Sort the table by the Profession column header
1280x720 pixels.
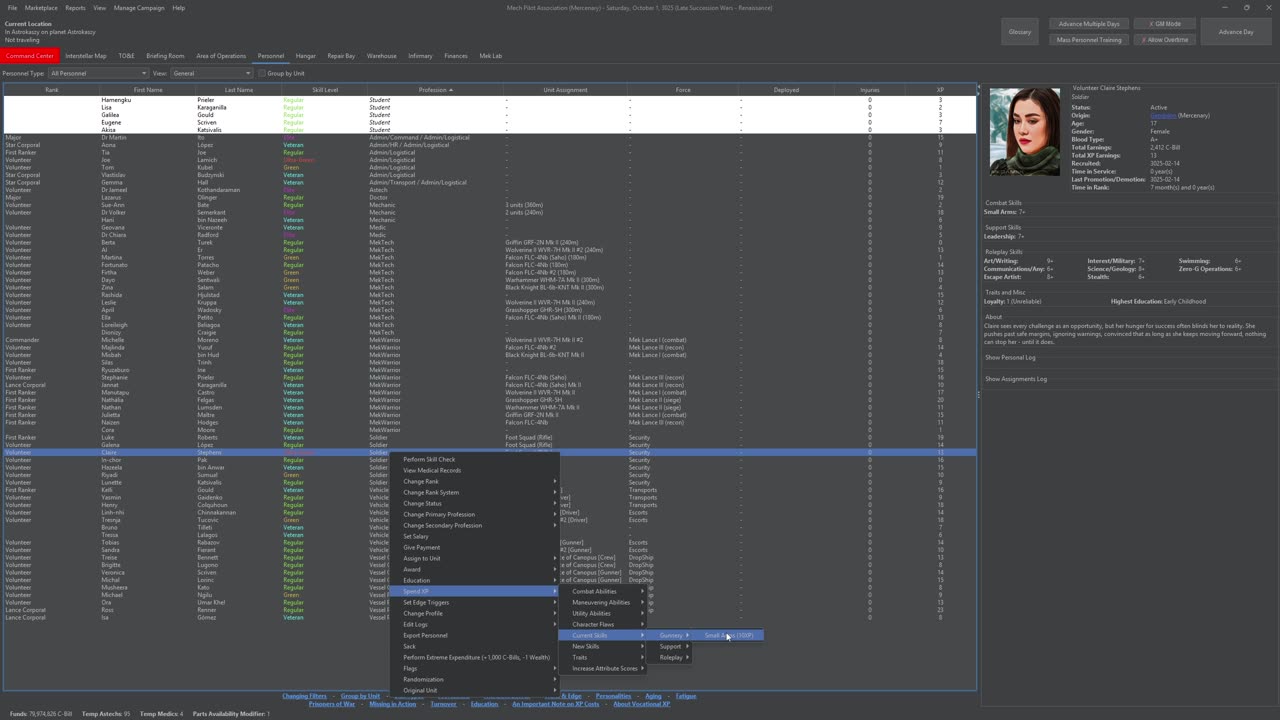pyautogui.click(x=433, y=90)
